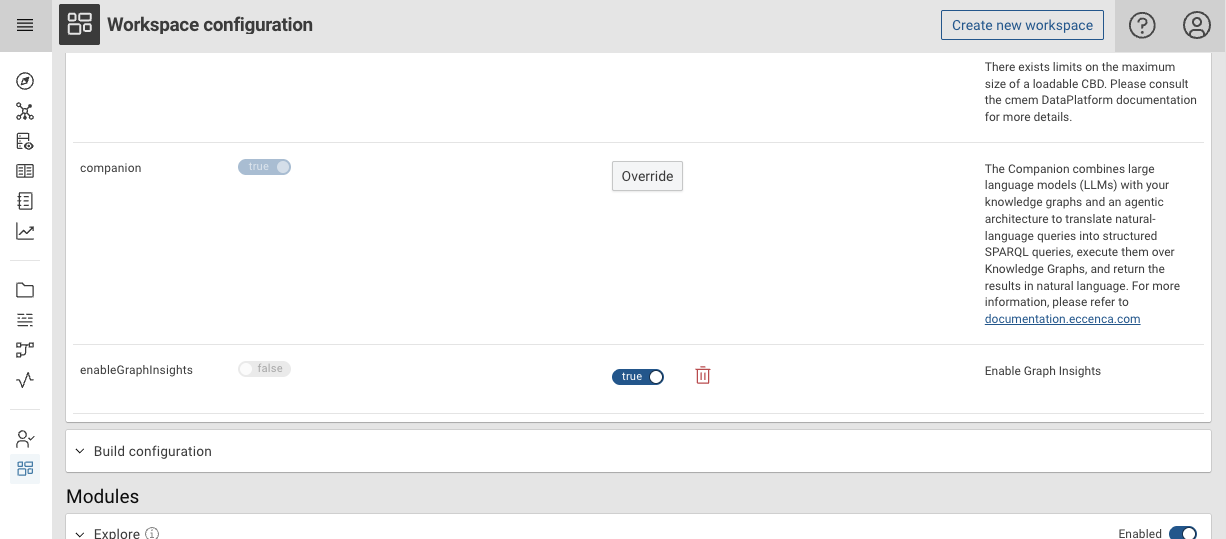Open the activity pulse icon in sidebar
1226x539 pixels.
pos(25,380)
